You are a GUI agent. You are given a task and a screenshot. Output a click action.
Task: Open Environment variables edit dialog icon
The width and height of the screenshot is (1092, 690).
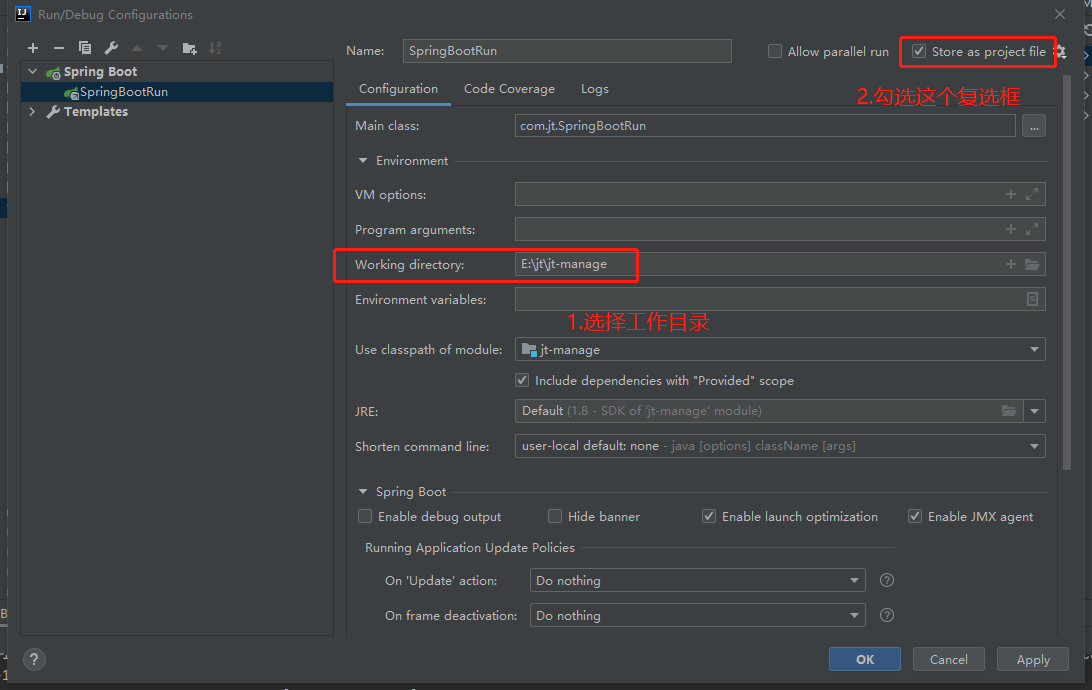point(1032,299)
